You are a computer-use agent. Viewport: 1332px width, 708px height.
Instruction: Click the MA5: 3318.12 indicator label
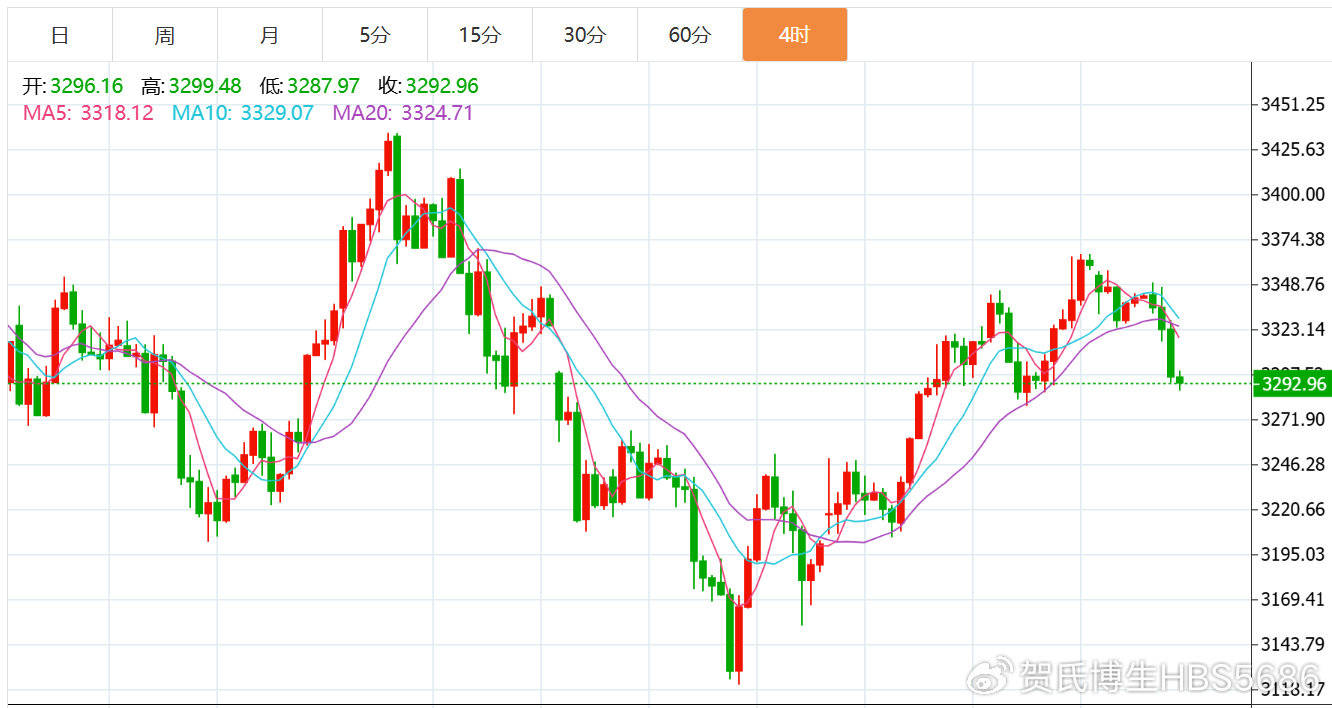click(x=88, y=113)
